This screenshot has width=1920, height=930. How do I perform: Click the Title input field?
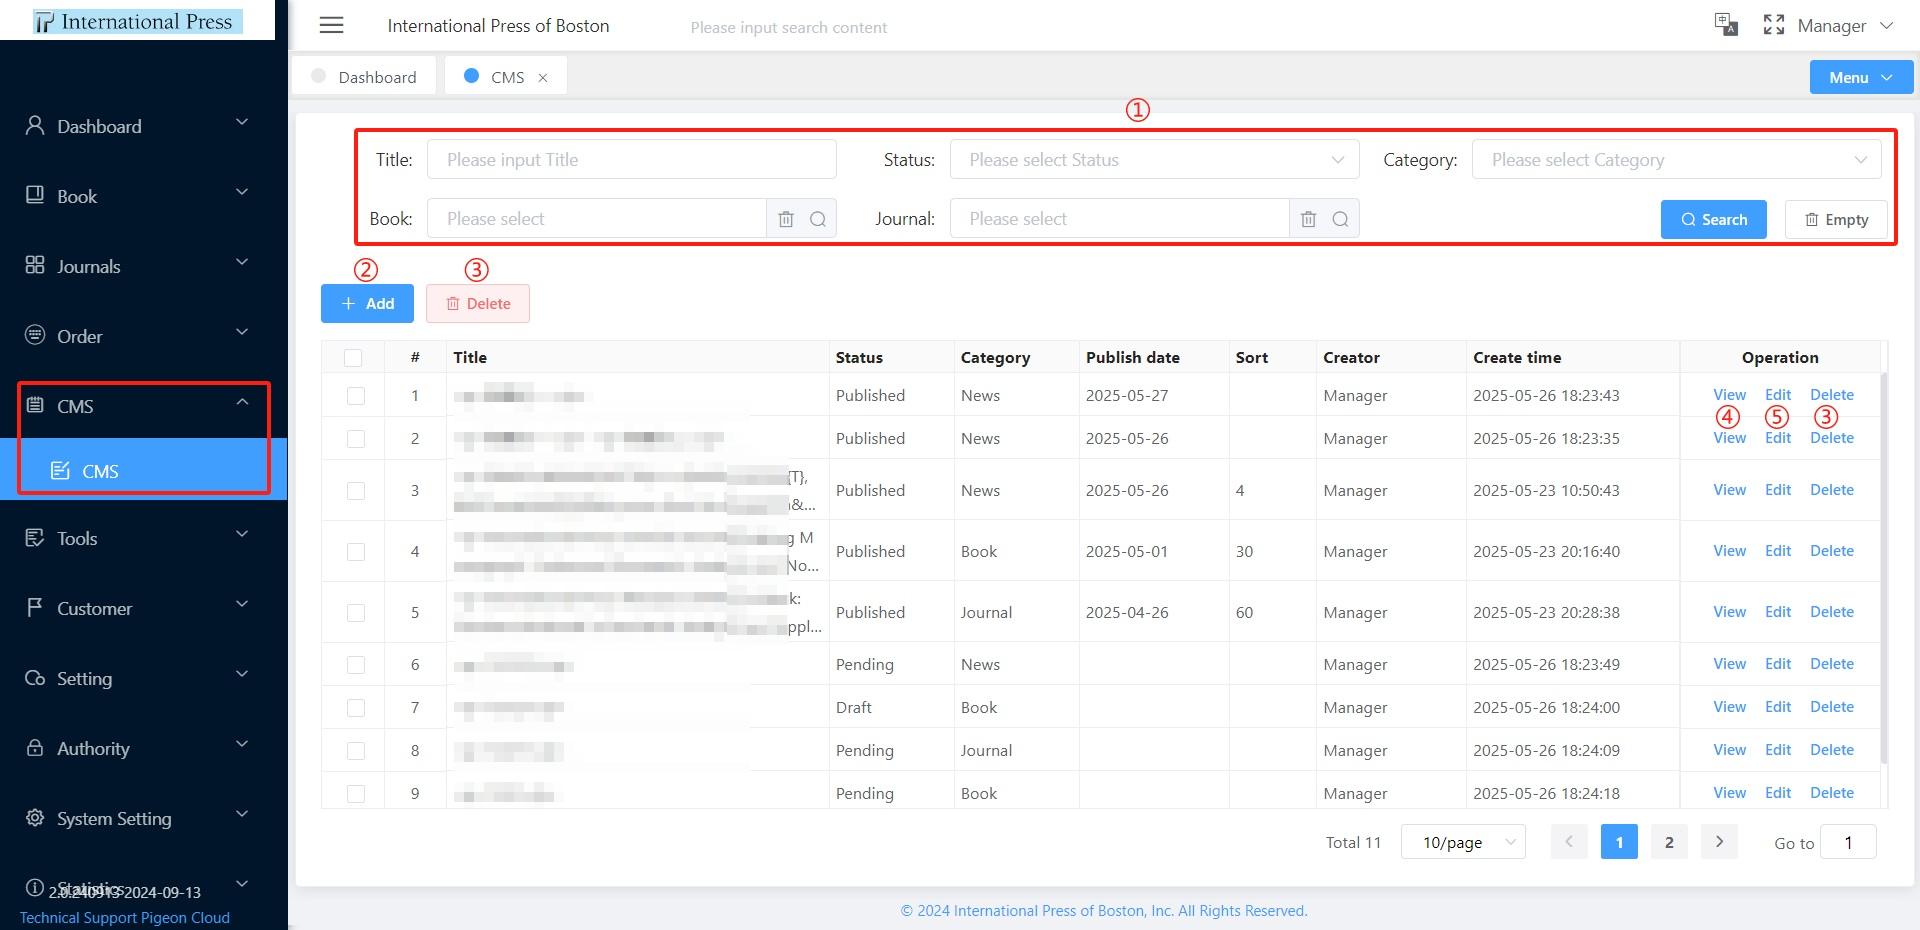631,160
